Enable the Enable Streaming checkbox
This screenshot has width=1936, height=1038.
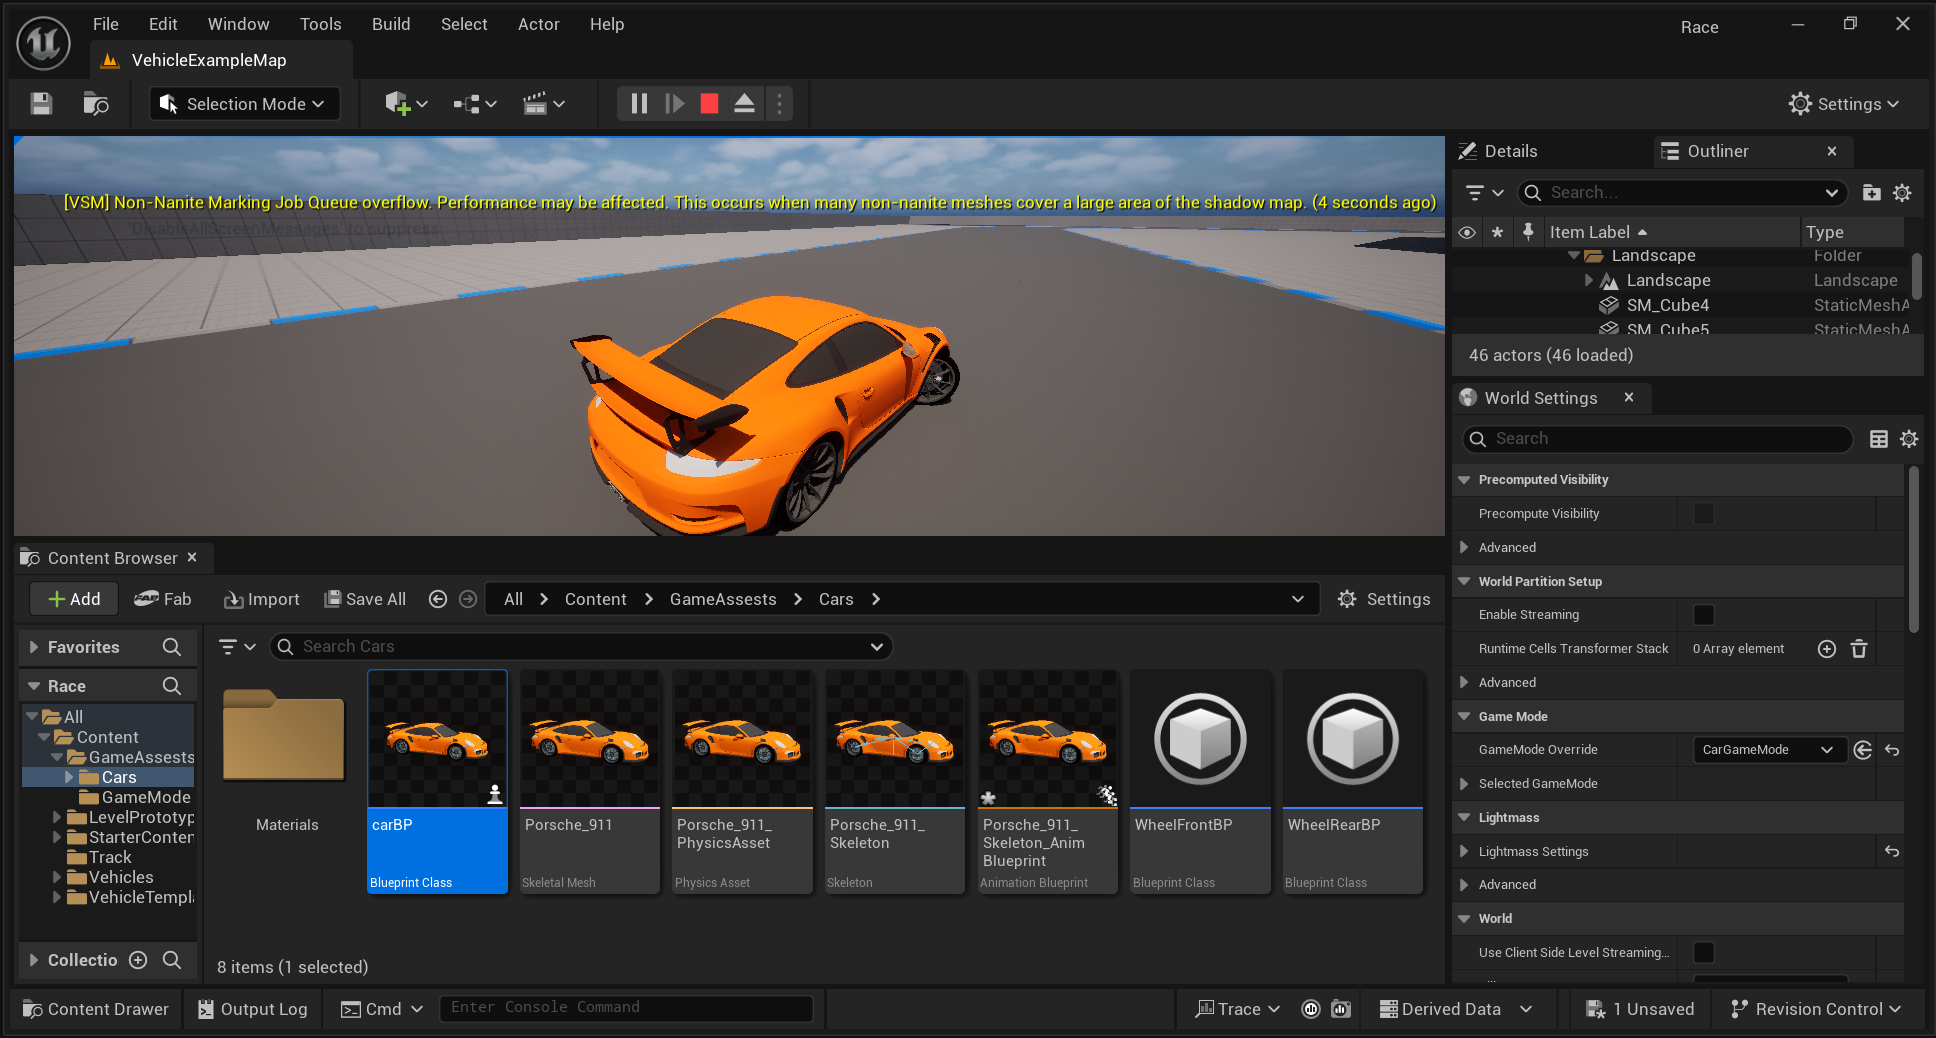pos(1704,615)
